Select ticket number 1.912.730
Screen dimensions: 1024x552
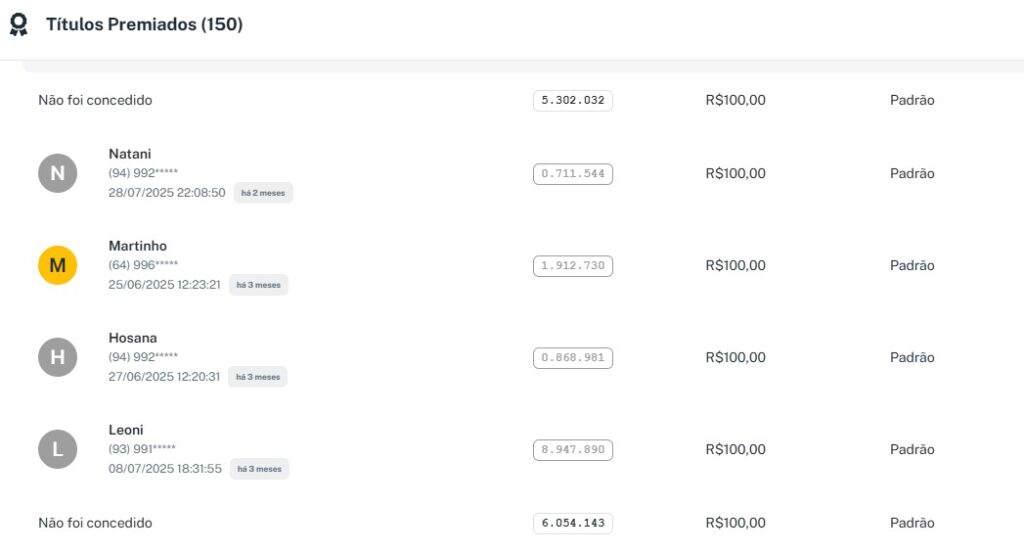click(572, 266)
